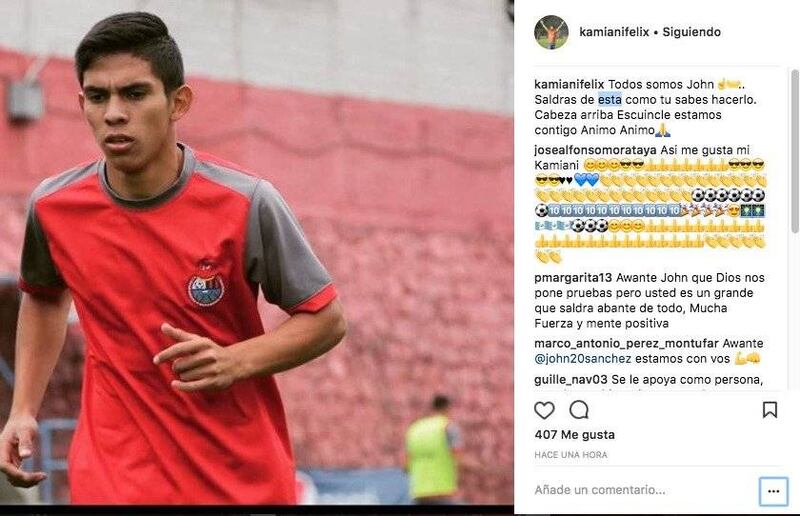
Task: Toggle the Siguiendo following status
Action: pyautogui.click(x=691, y=32)
